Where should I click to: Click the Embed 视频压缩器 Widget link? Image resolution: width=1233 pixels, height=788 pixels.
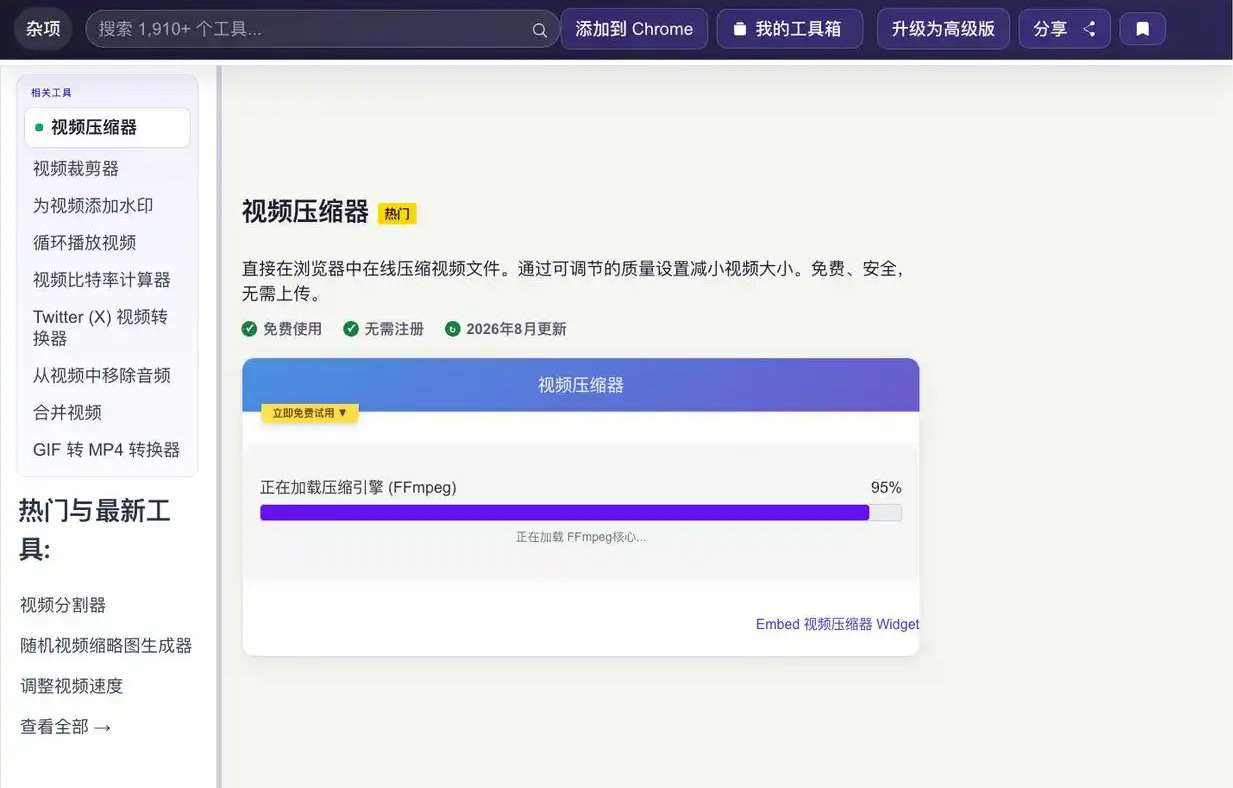837,624
